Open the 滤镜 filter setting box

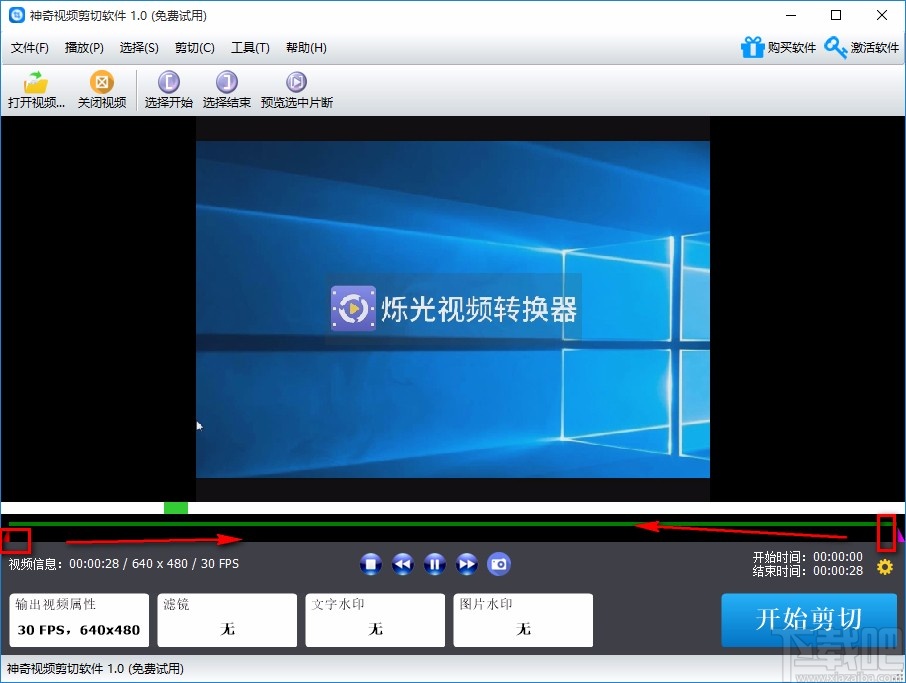pyautogui.click(x=227, y=620)
